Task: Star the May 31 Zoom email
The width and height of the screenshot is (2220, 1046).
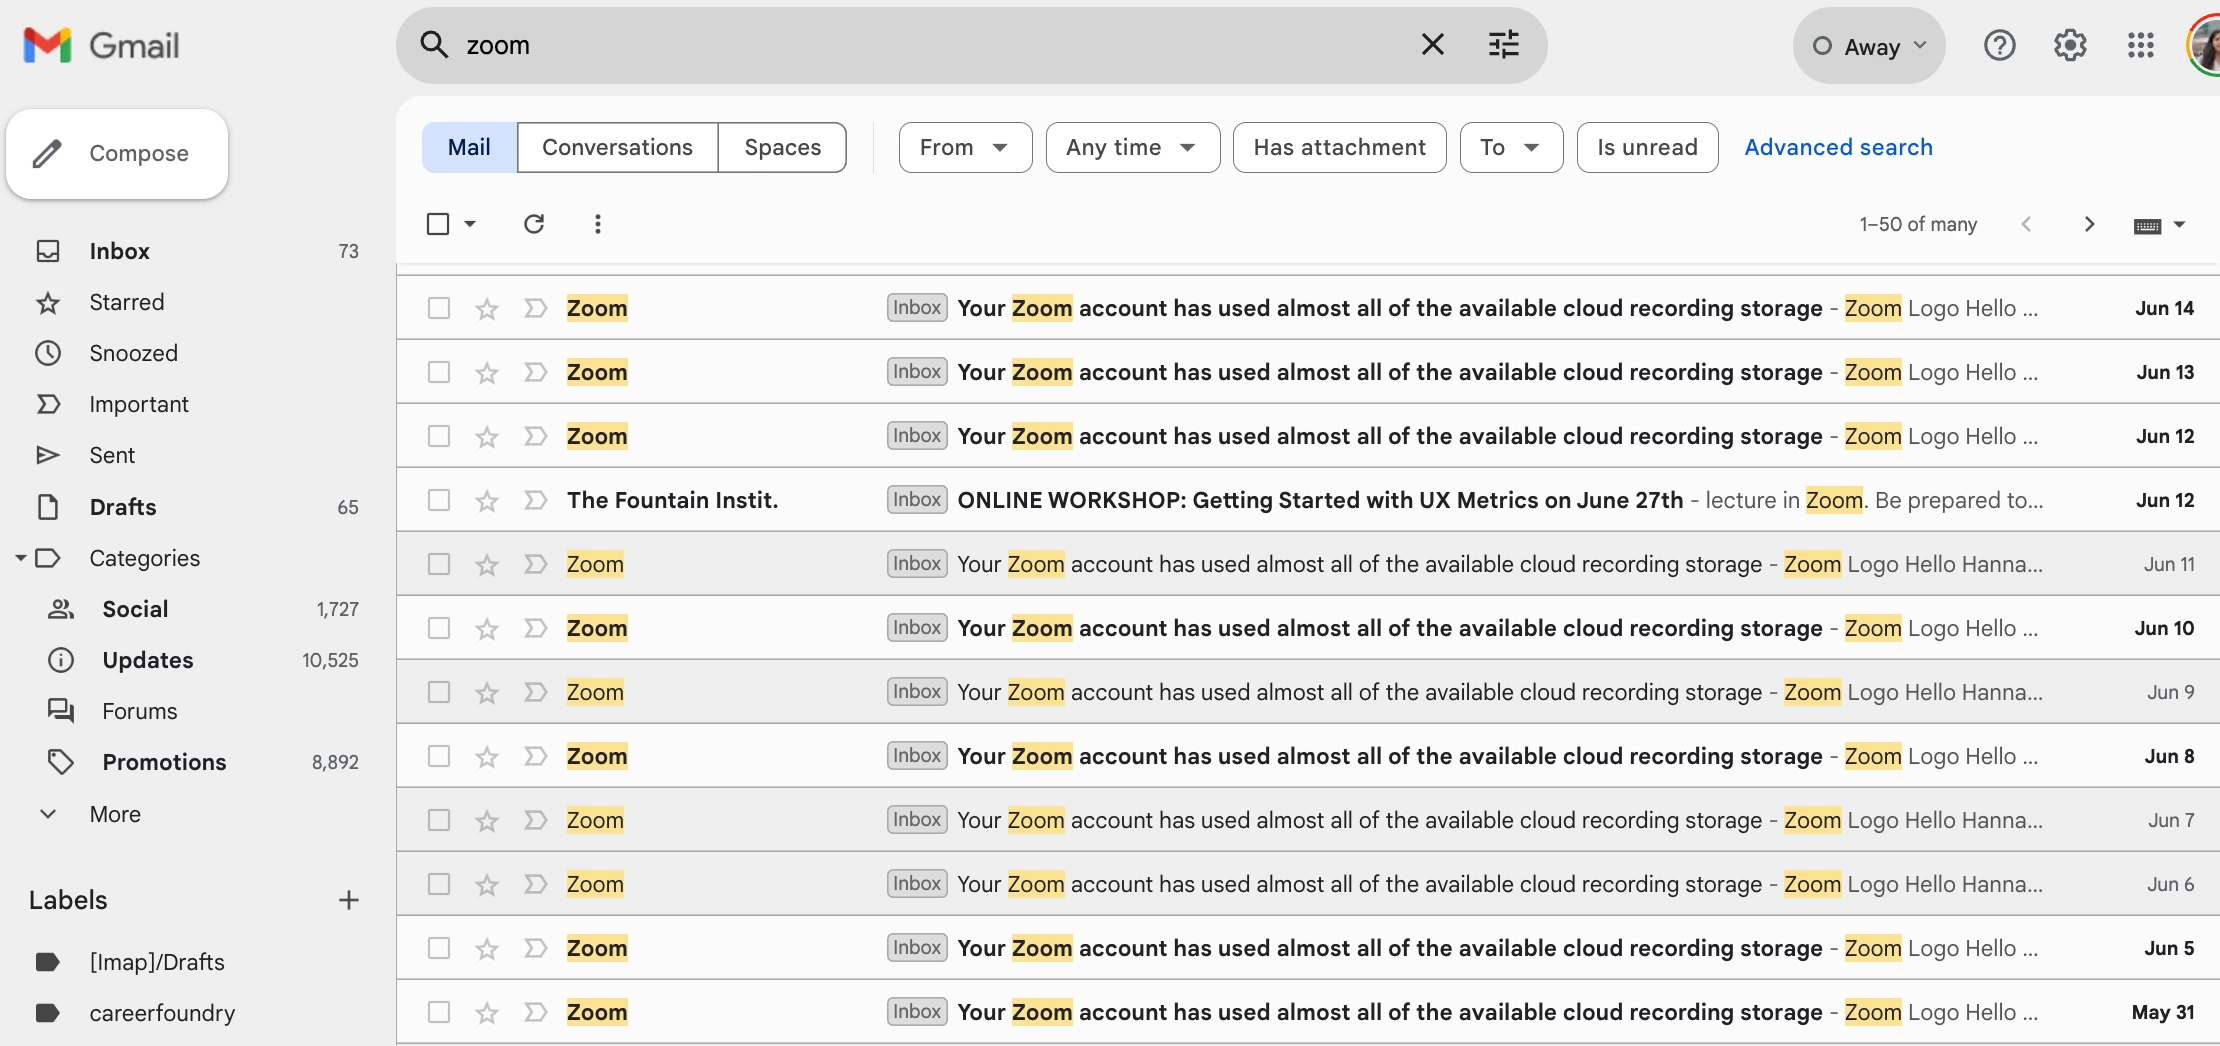Action: click(486, 1013)
